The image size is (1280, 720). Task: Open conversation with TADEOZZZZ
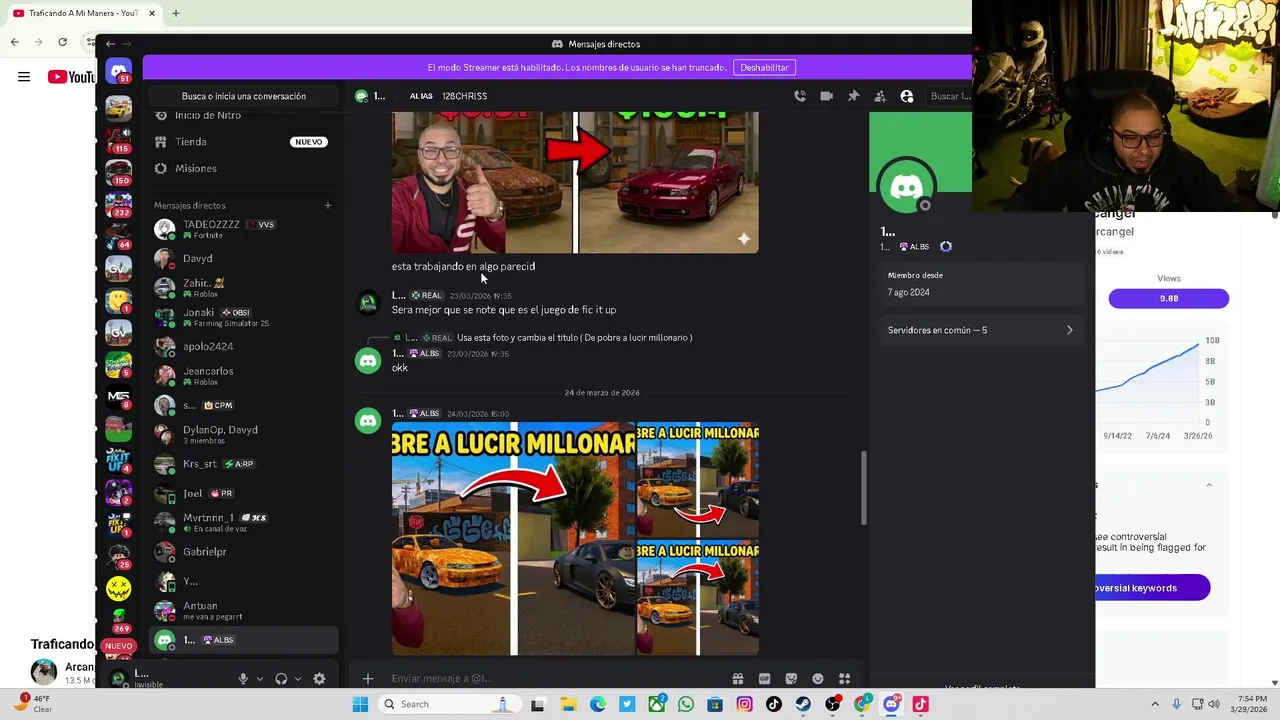point(244,229)
